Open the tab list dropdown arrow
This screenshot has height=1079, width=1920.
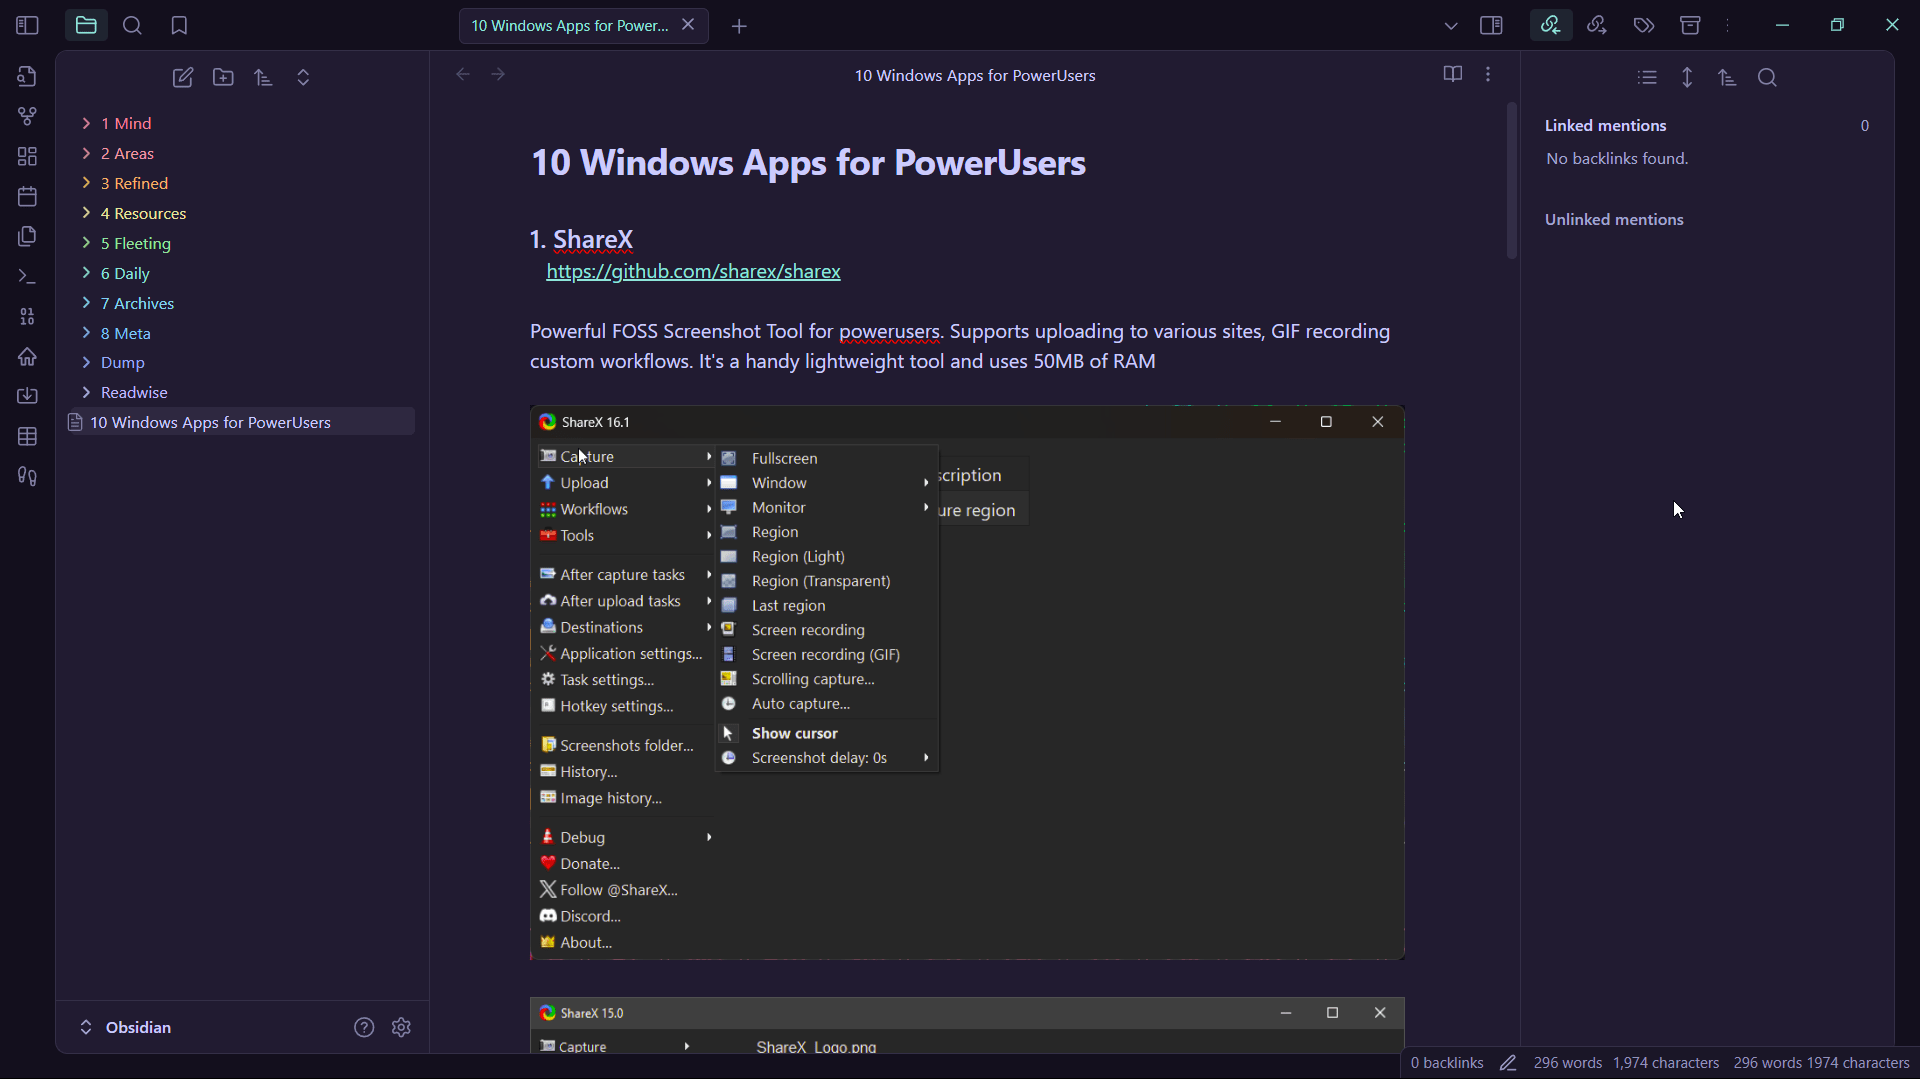1451,26
